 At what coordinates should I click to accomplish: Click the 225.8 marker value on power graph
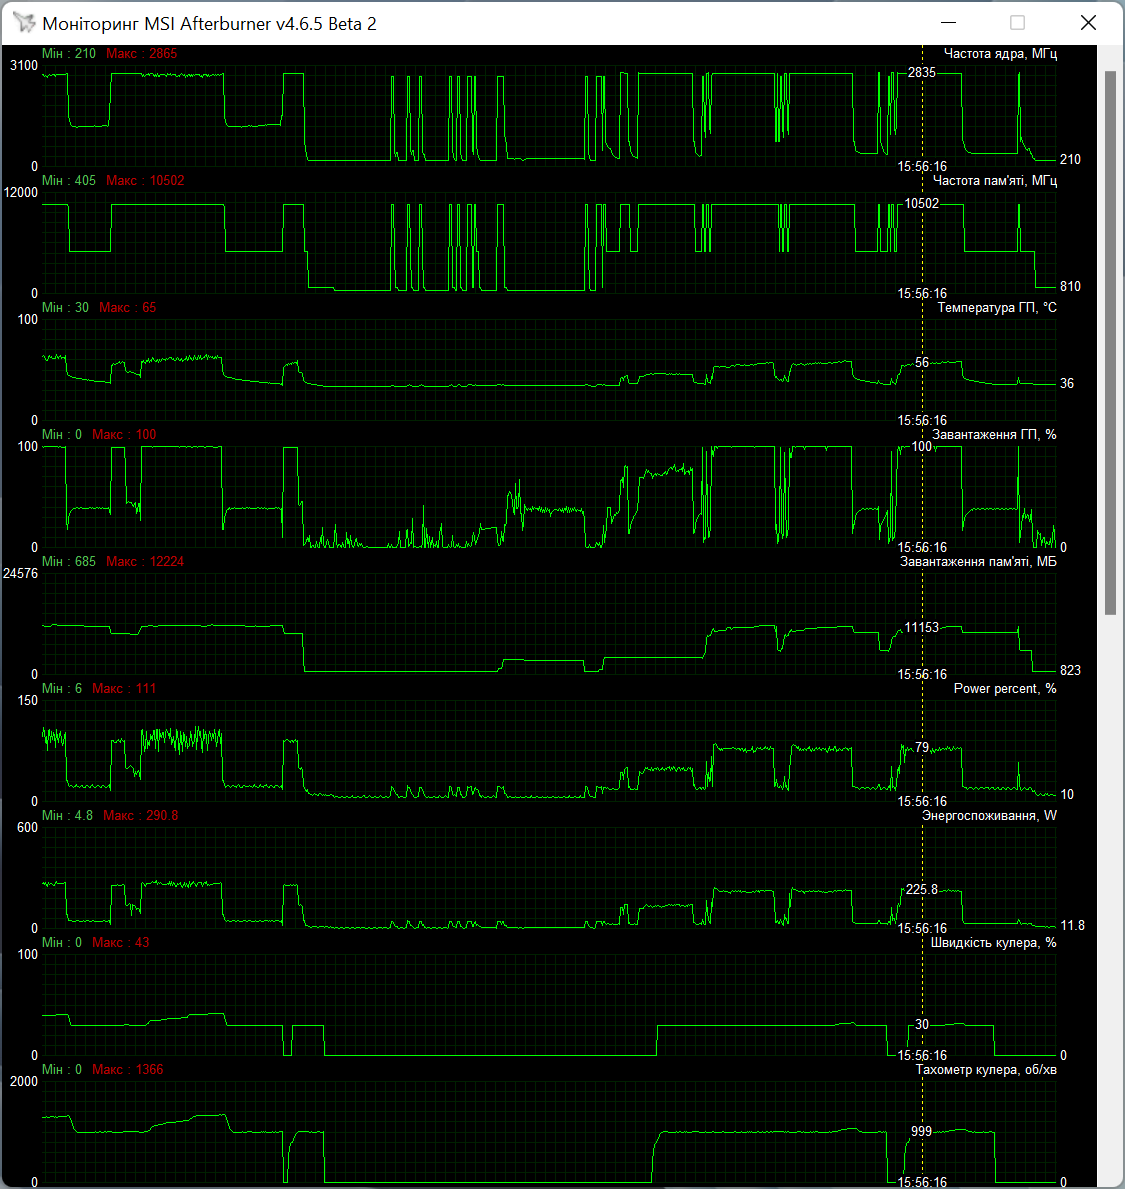[922, 889]
